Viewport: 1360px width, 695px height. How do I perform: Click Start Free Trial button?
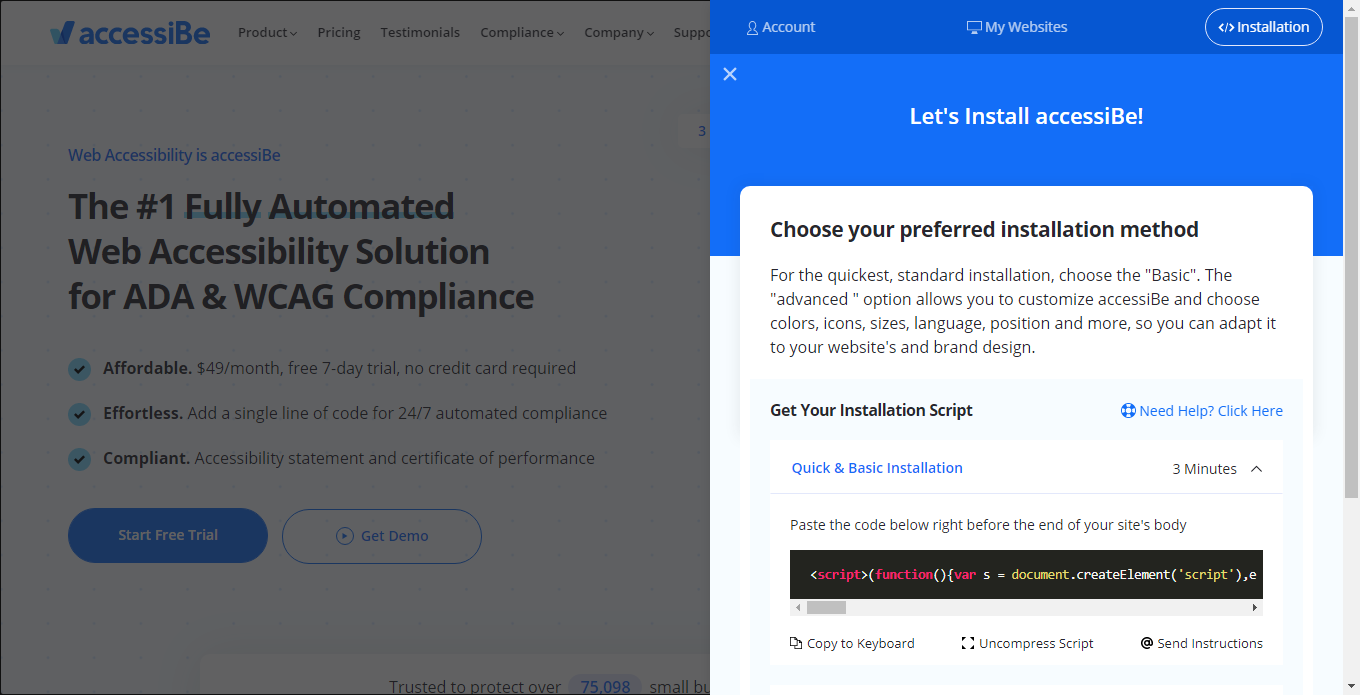pos(168,536)
